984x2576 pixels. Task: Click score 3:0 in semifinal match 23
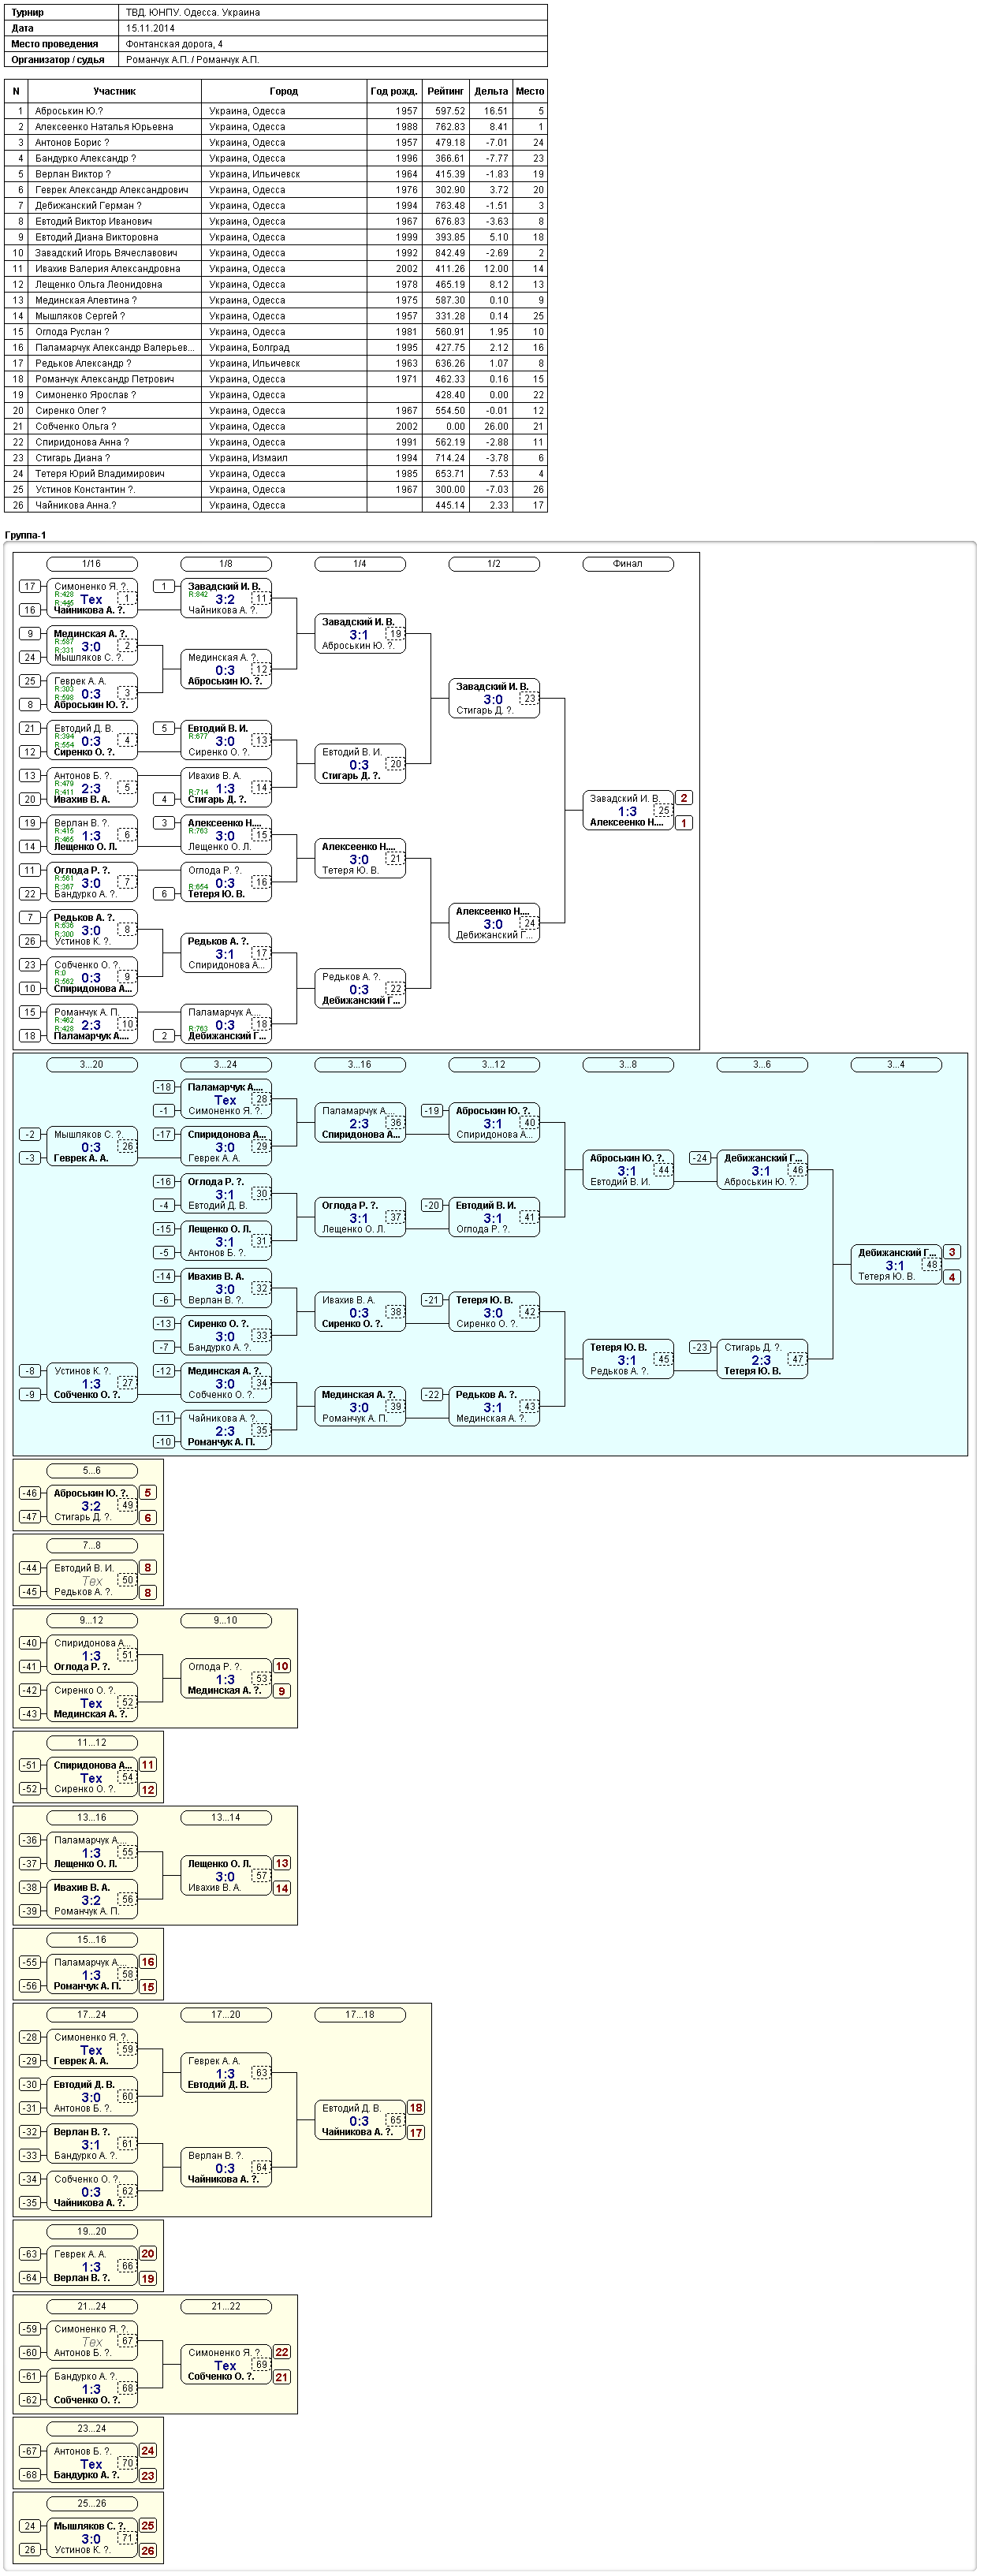click(x=493, y=700)
